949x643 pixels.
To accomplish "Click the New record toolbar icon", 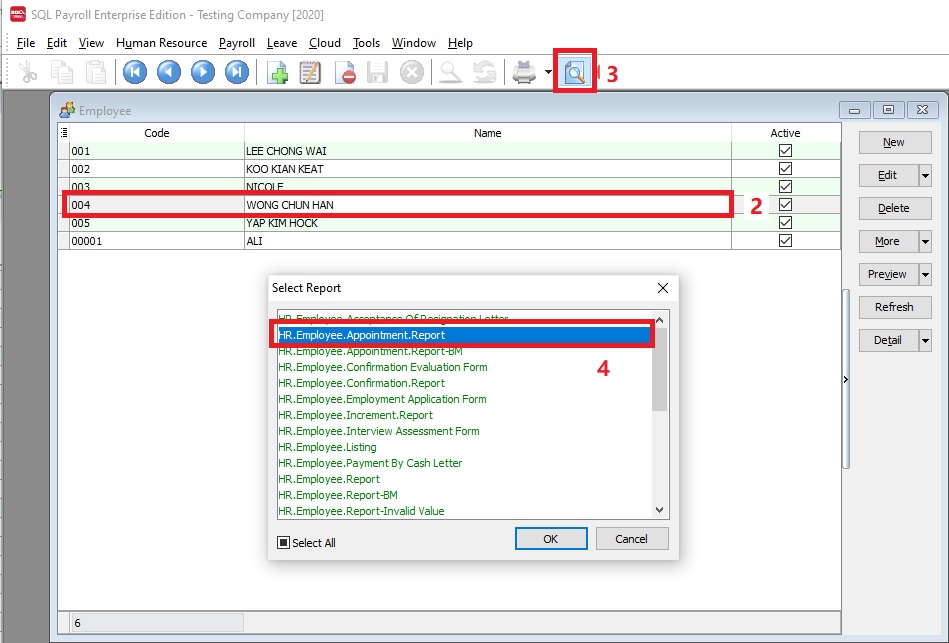I will (276, 72).
